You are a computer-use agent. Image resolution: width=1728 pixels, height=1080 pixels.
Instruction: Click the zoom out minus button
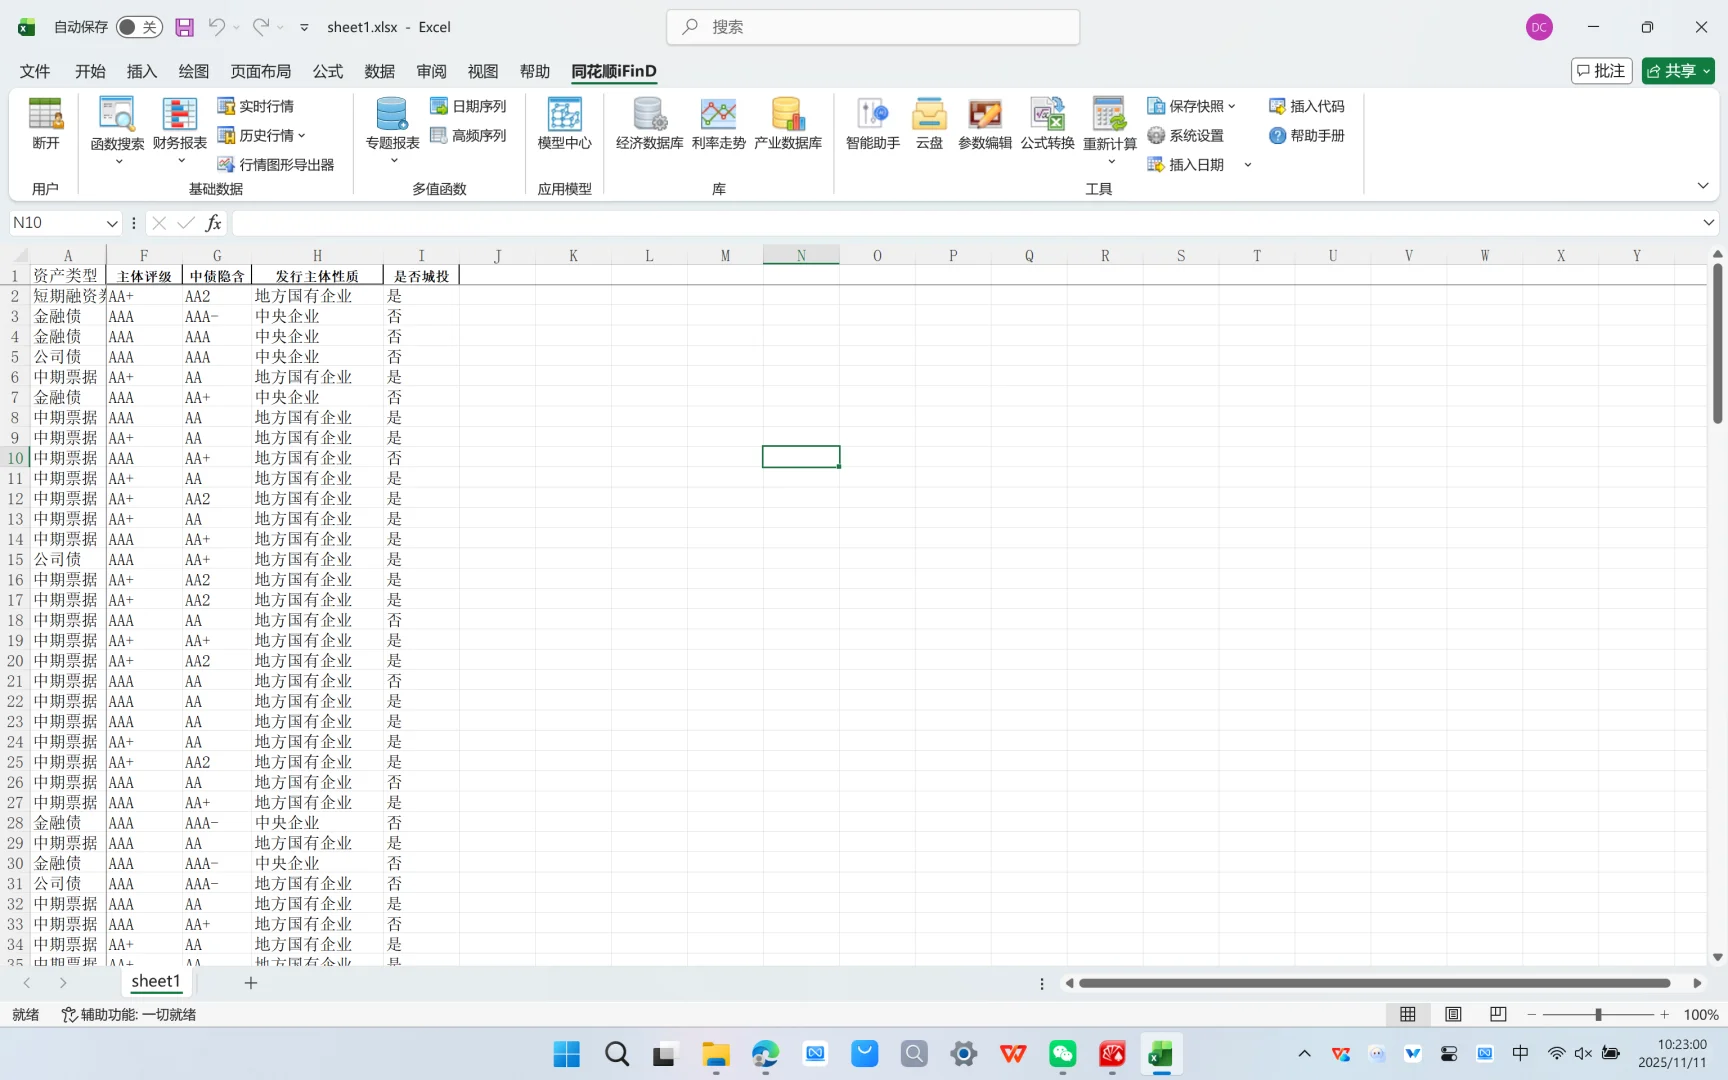pyautogui.click(x=1532, y=1014)
